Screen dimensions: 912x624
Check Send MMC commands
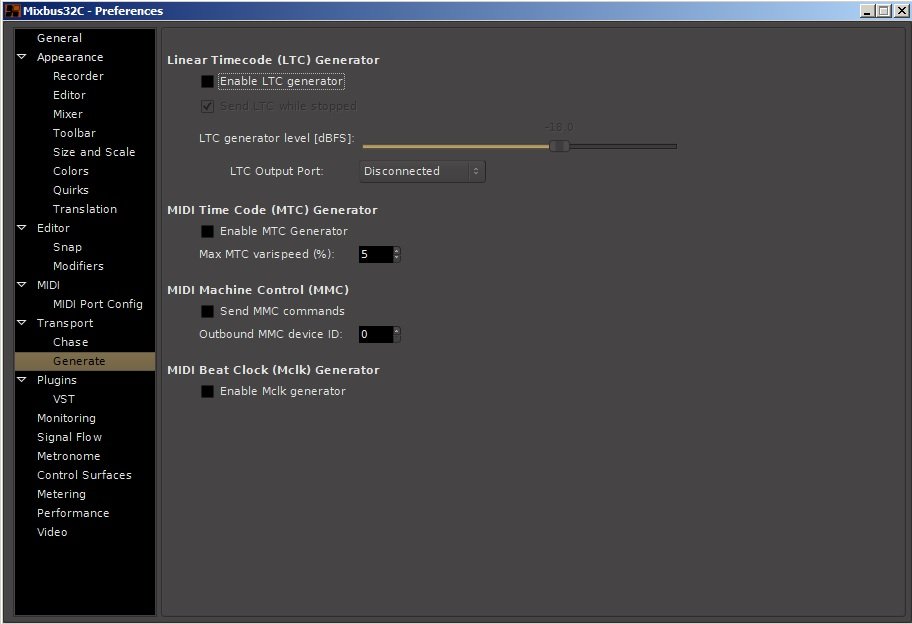pos(207,312)
